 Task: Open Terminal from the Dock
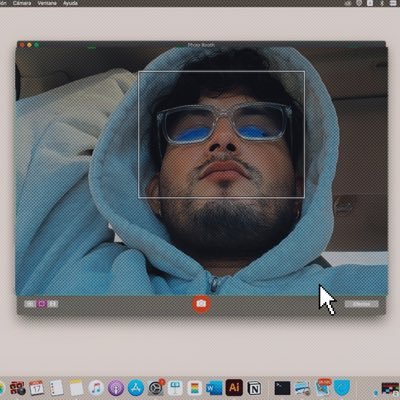(x=282, y=388)
